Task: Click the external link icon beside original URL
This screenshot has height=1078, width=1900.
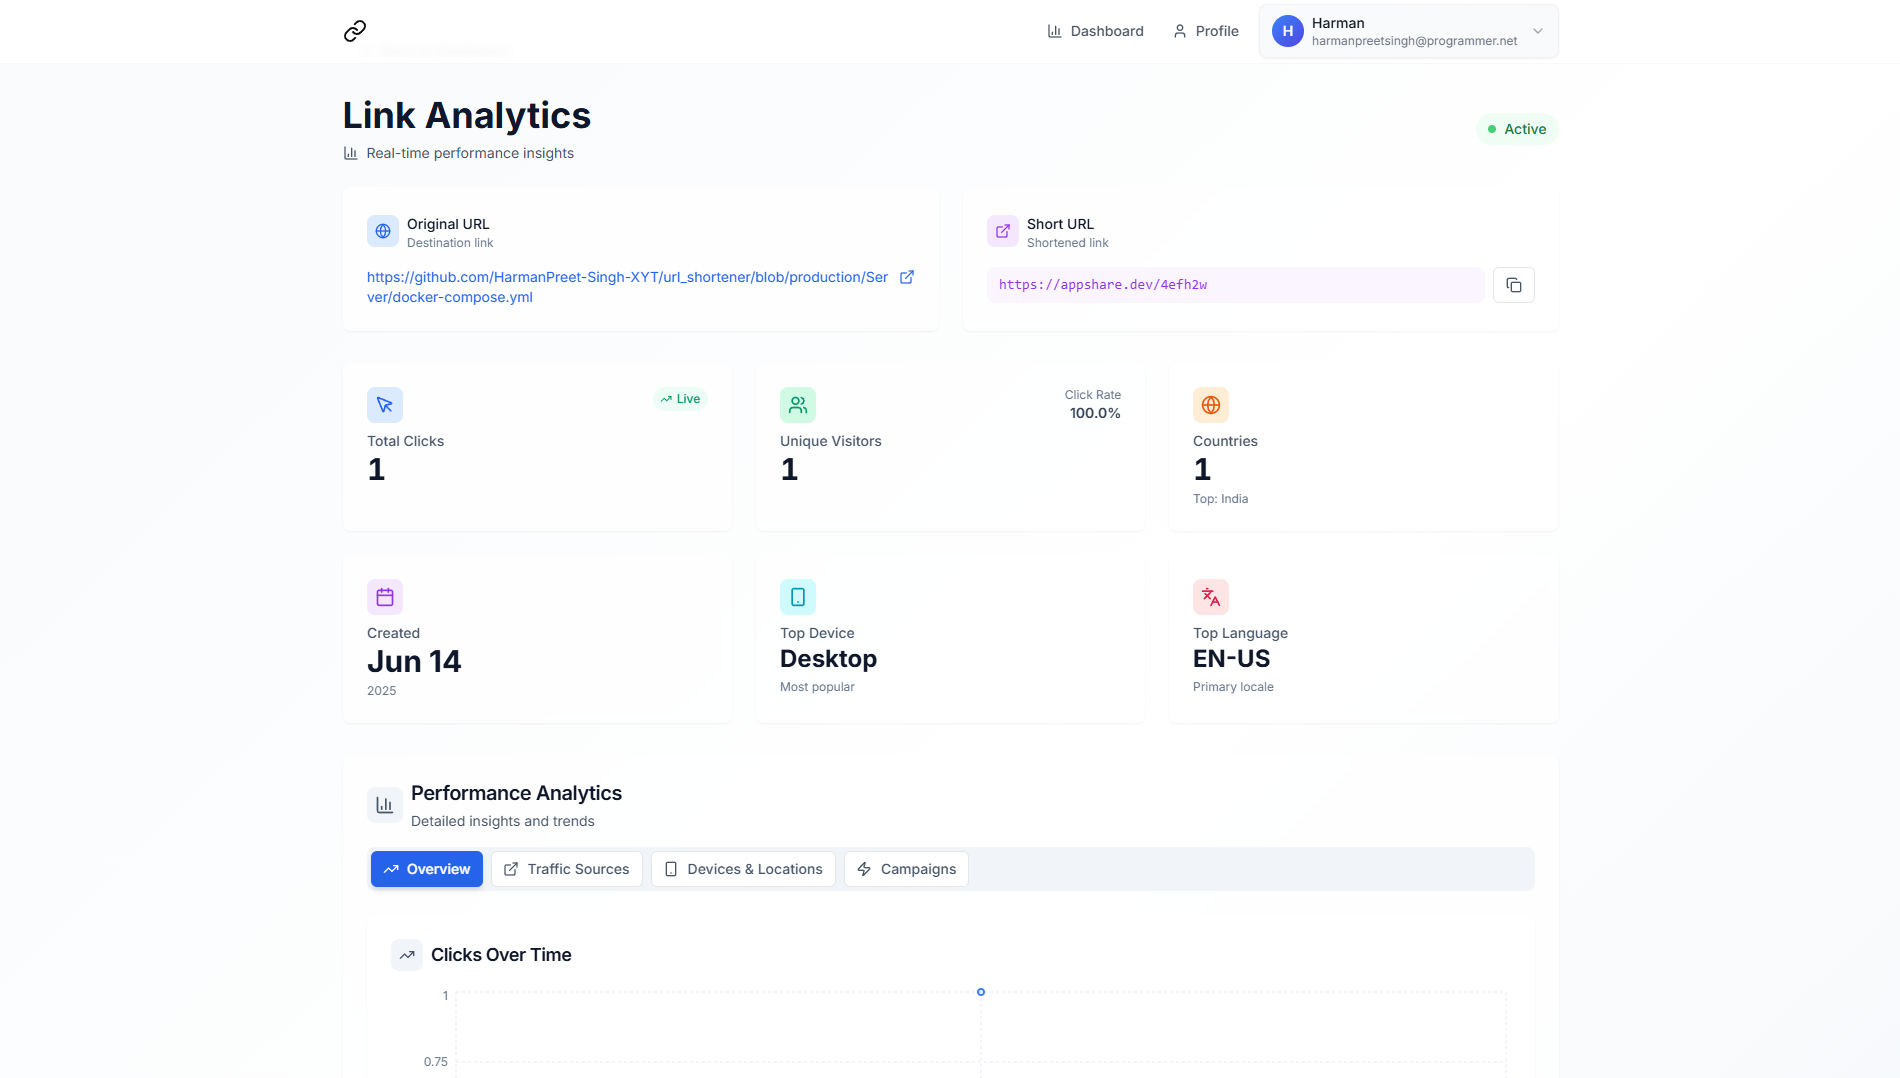Action: tap(907, 277)
